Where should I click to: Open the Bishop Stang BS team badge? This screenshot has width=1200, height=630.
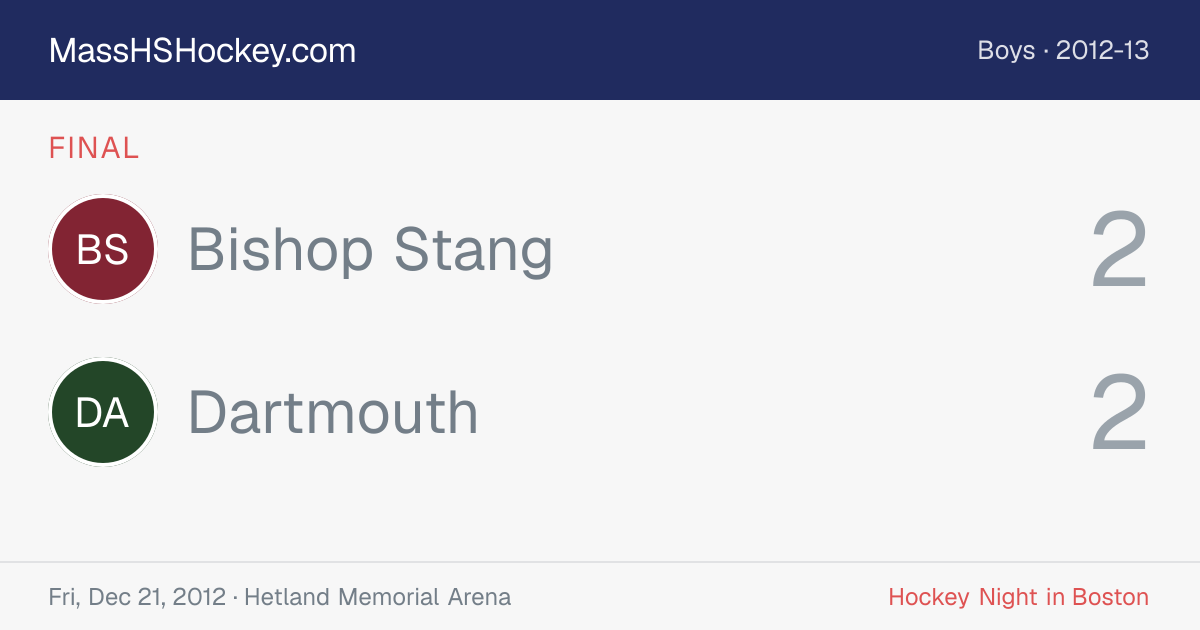(103, 249)
